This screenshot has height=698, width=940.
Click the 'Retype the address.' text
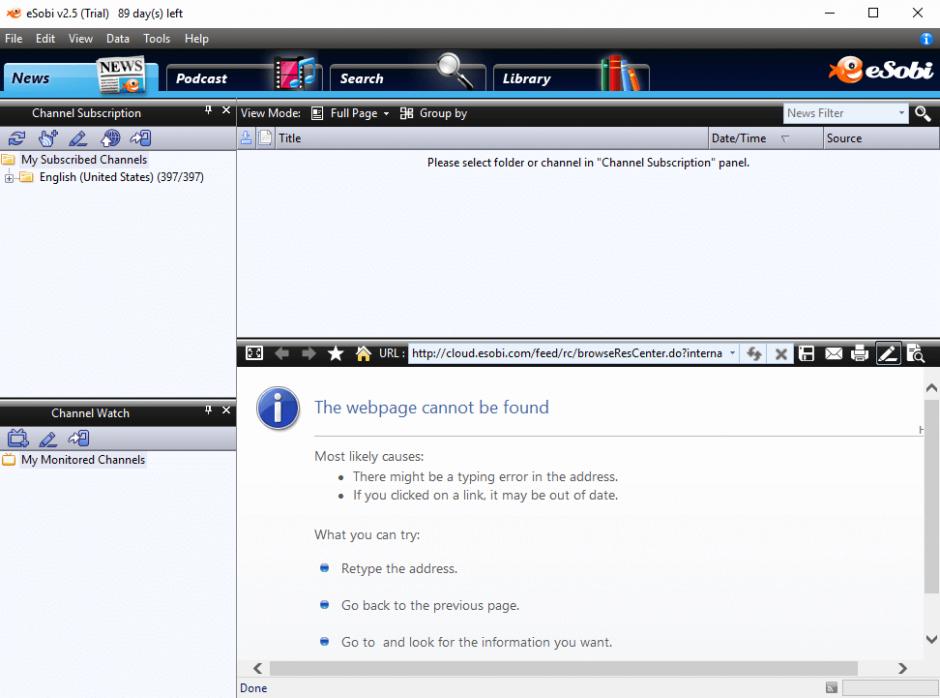click(x=399, y=568)
